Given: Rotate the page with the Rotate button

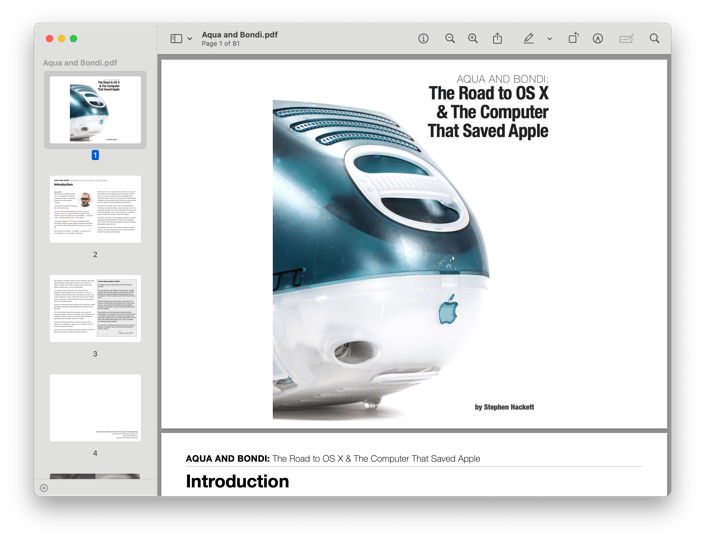Looking at the screenshot, I should pyautogui.click(x=573, y=39).
